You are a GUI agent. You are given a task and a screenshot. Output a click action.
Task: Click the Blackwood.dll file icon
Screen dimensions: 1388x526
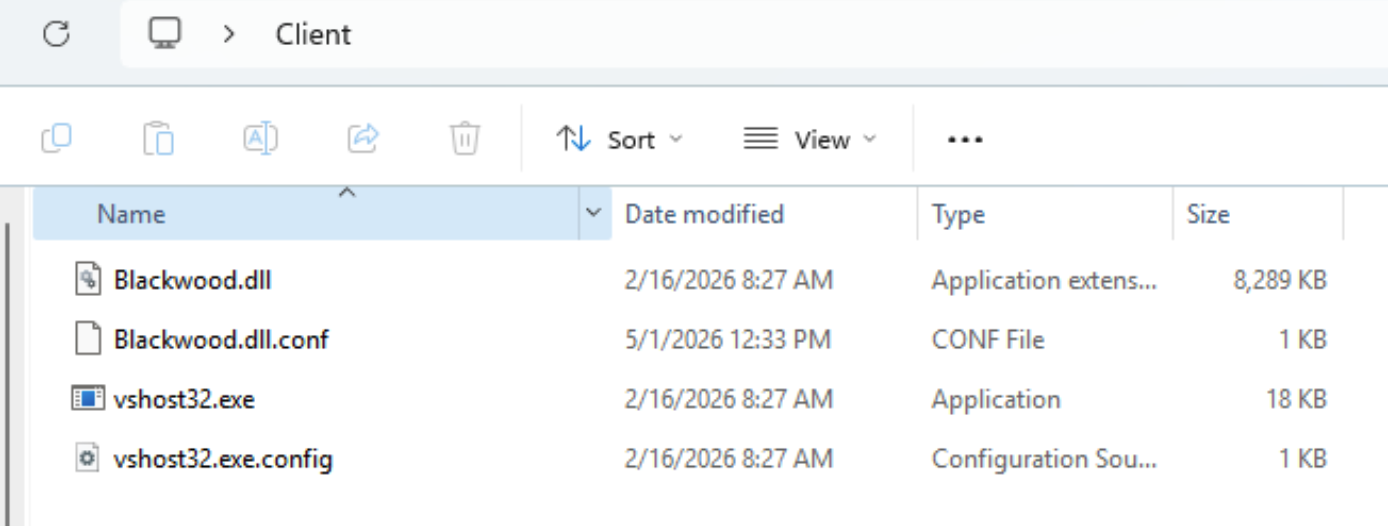tap(88, 280)
